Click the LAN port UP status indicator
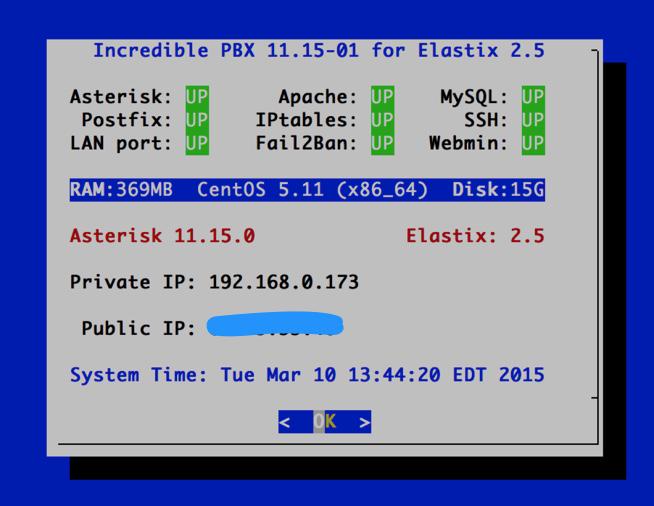Image resolution: width=654 pixels, height=506 pixels. (197, 143)
